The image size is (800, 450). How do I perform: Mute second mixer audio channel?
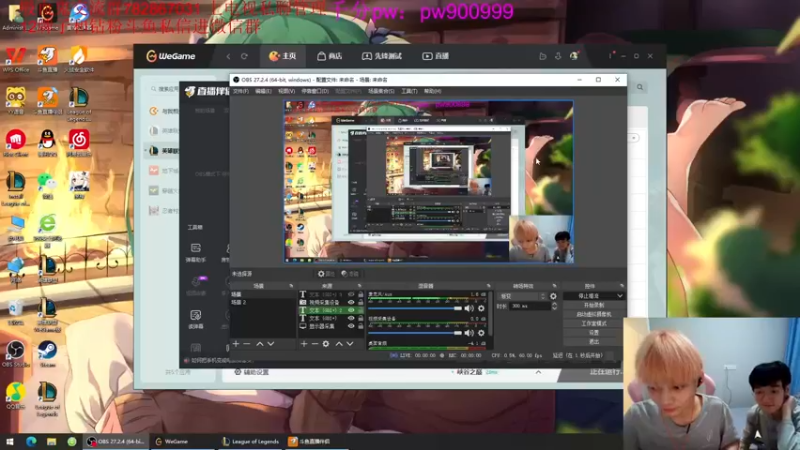click(x=469, y=333)
